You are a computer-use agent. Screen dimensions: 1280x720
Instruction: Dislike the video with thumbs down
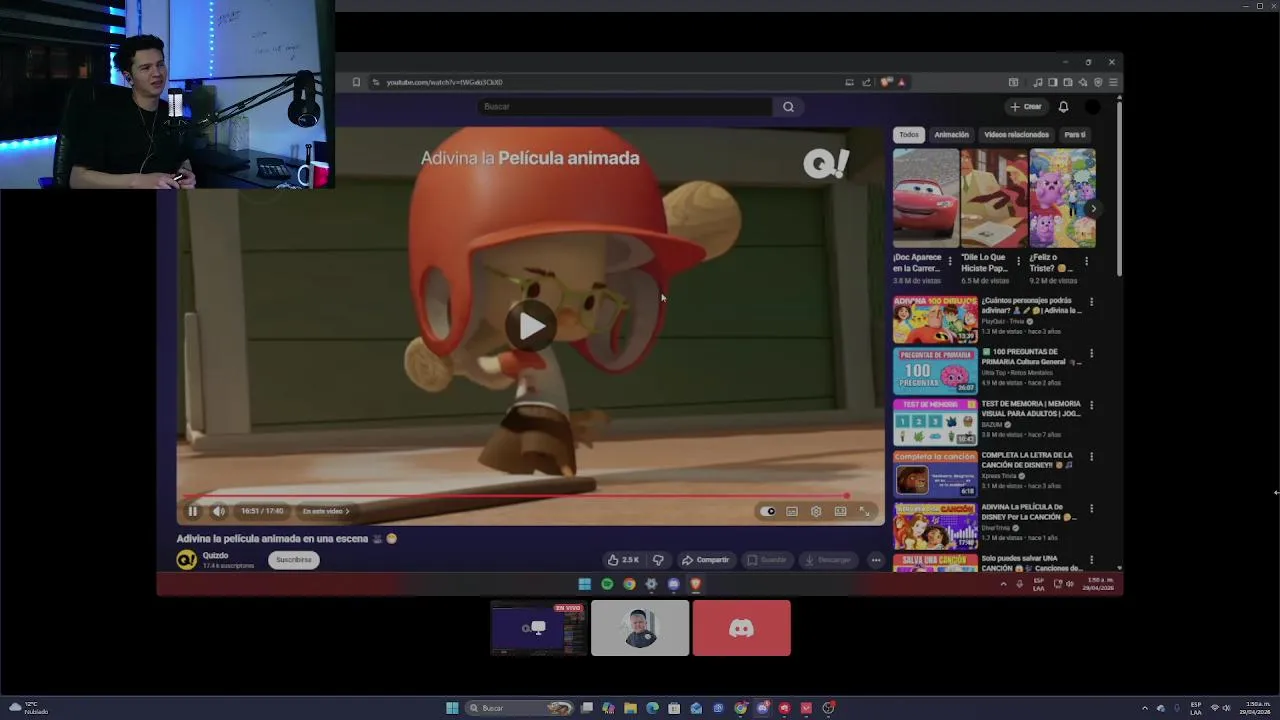pos(658,560)
